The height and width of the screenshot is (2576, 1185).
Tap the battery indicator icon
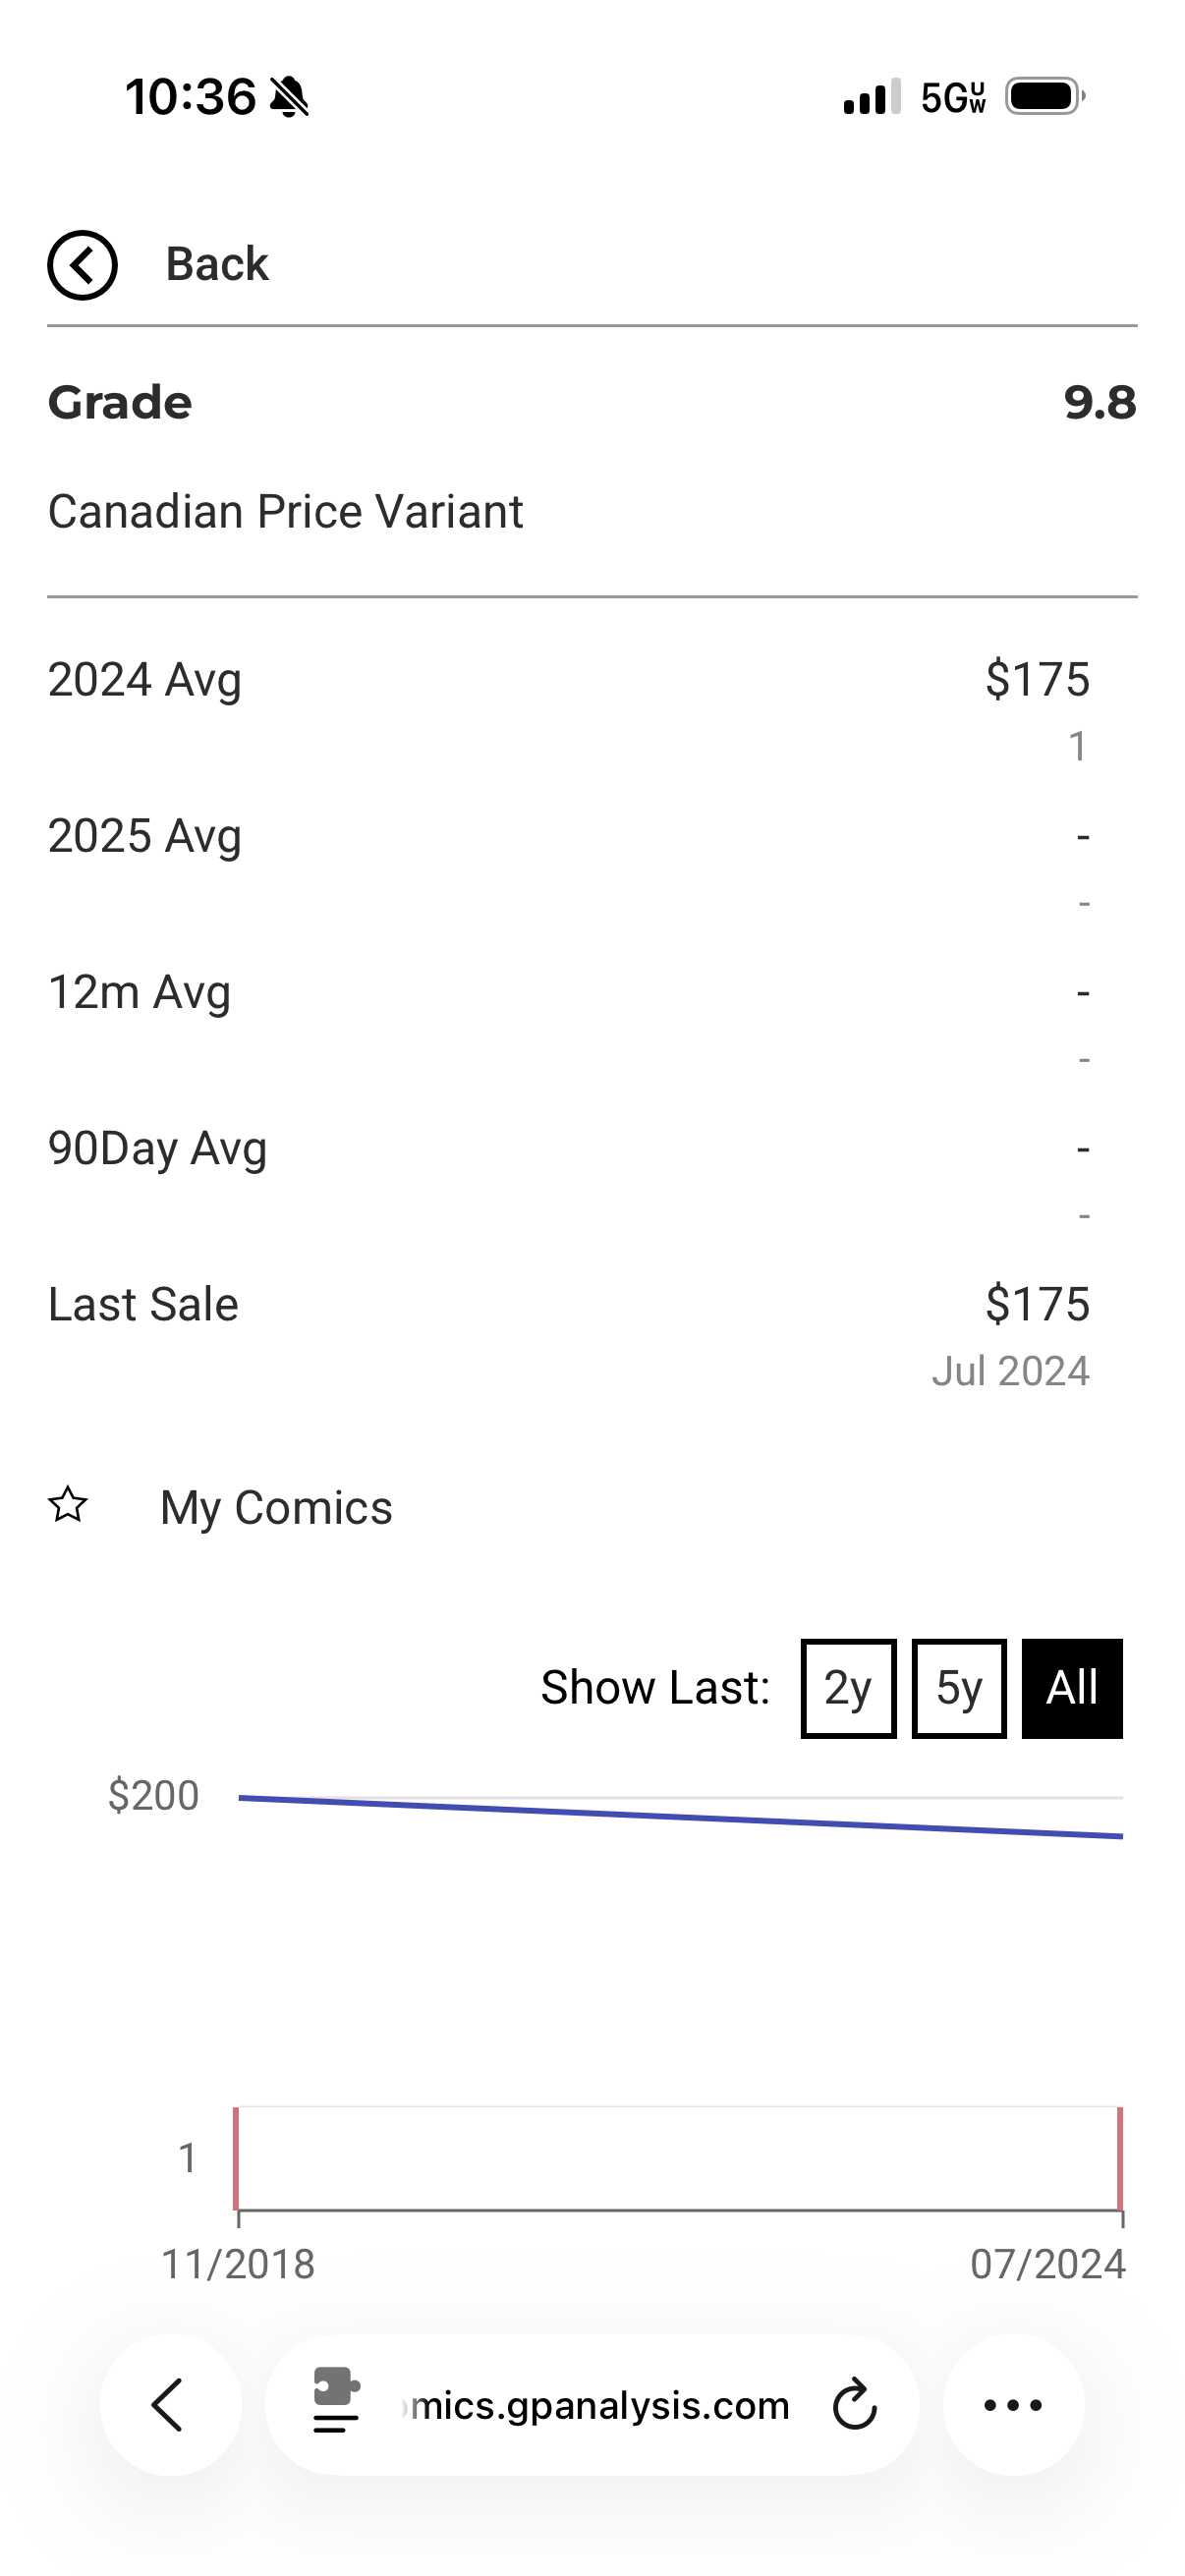[x=1044, y=97]
